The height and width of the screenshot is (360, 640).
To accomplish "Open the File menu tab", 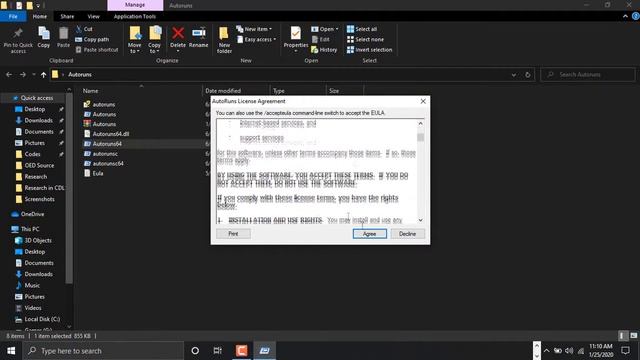I will (x=13, y=16).
